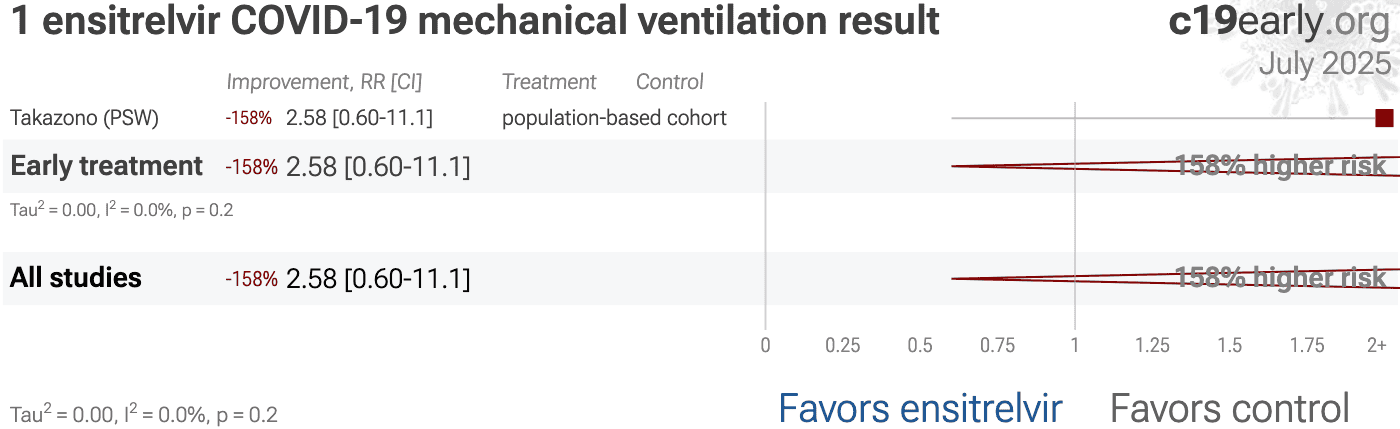Click the Favors control axis label

click(1230, 408)
